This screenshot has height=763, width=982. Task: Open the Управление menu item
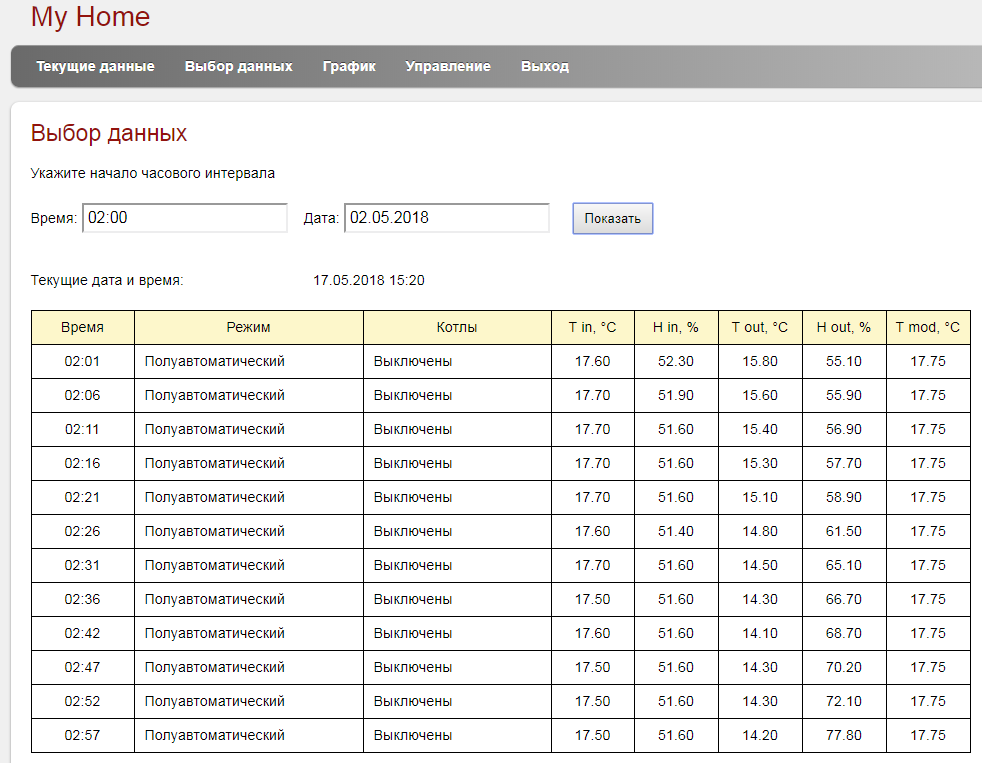[448, 66]
